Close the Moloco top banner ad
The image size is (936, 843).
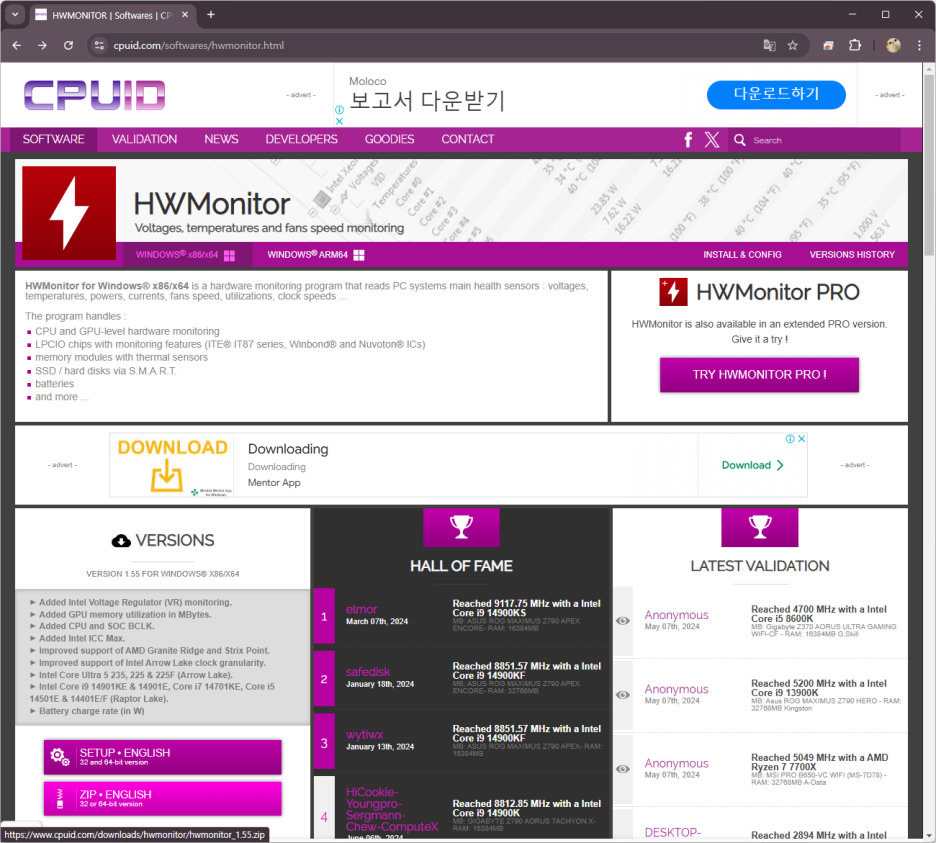pos(339,121)
